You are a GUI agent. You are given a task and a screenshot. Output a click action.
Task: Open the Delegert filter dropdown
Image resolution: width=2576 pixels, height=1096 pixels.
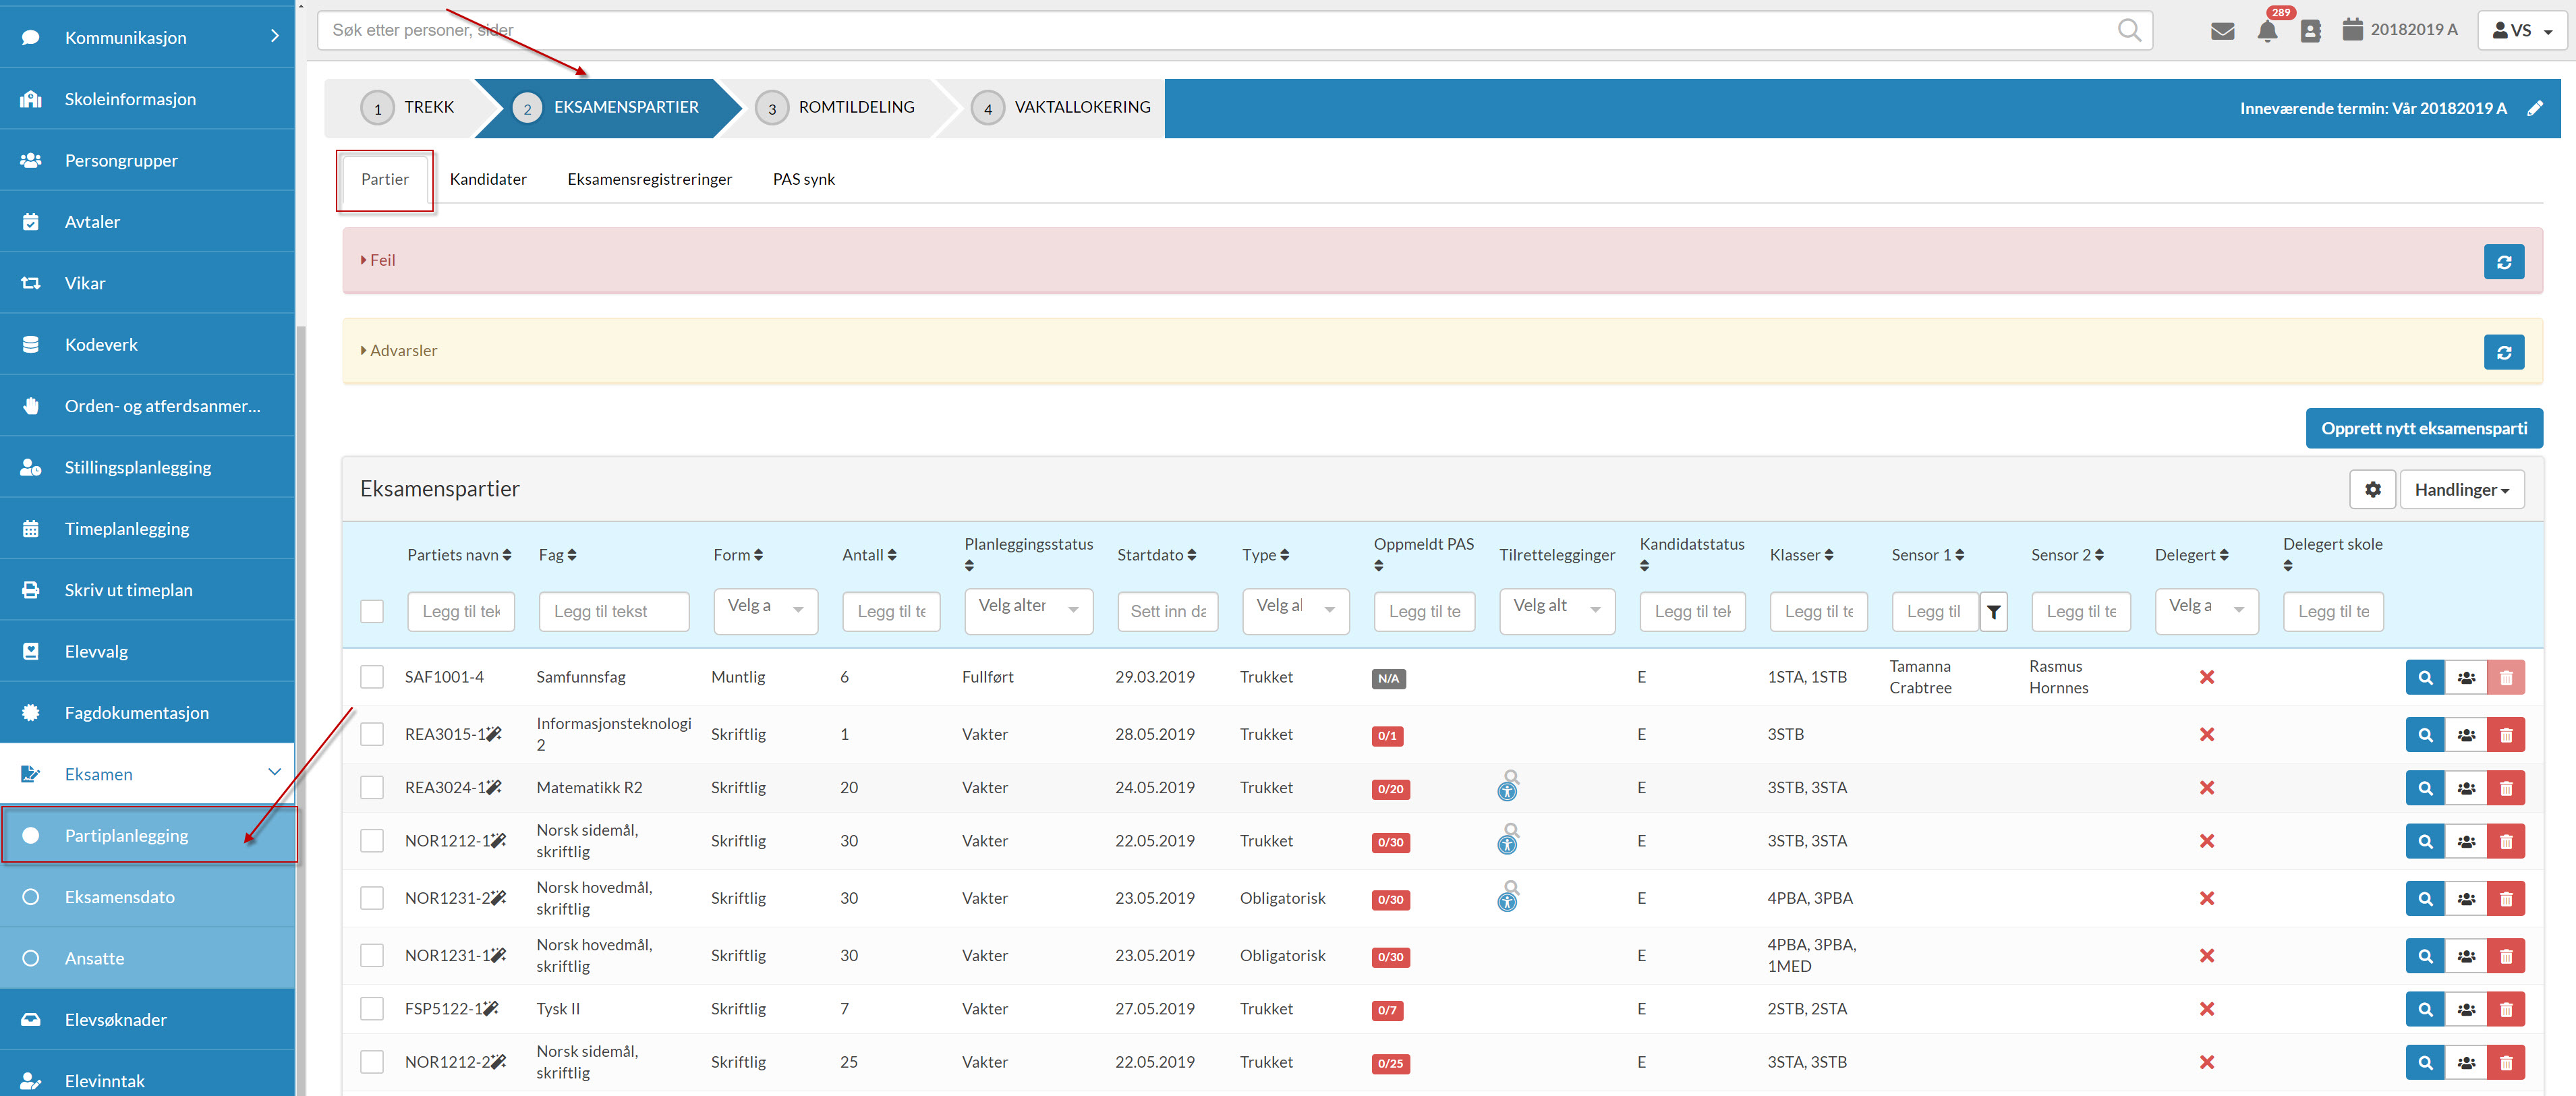(2206, 611)
